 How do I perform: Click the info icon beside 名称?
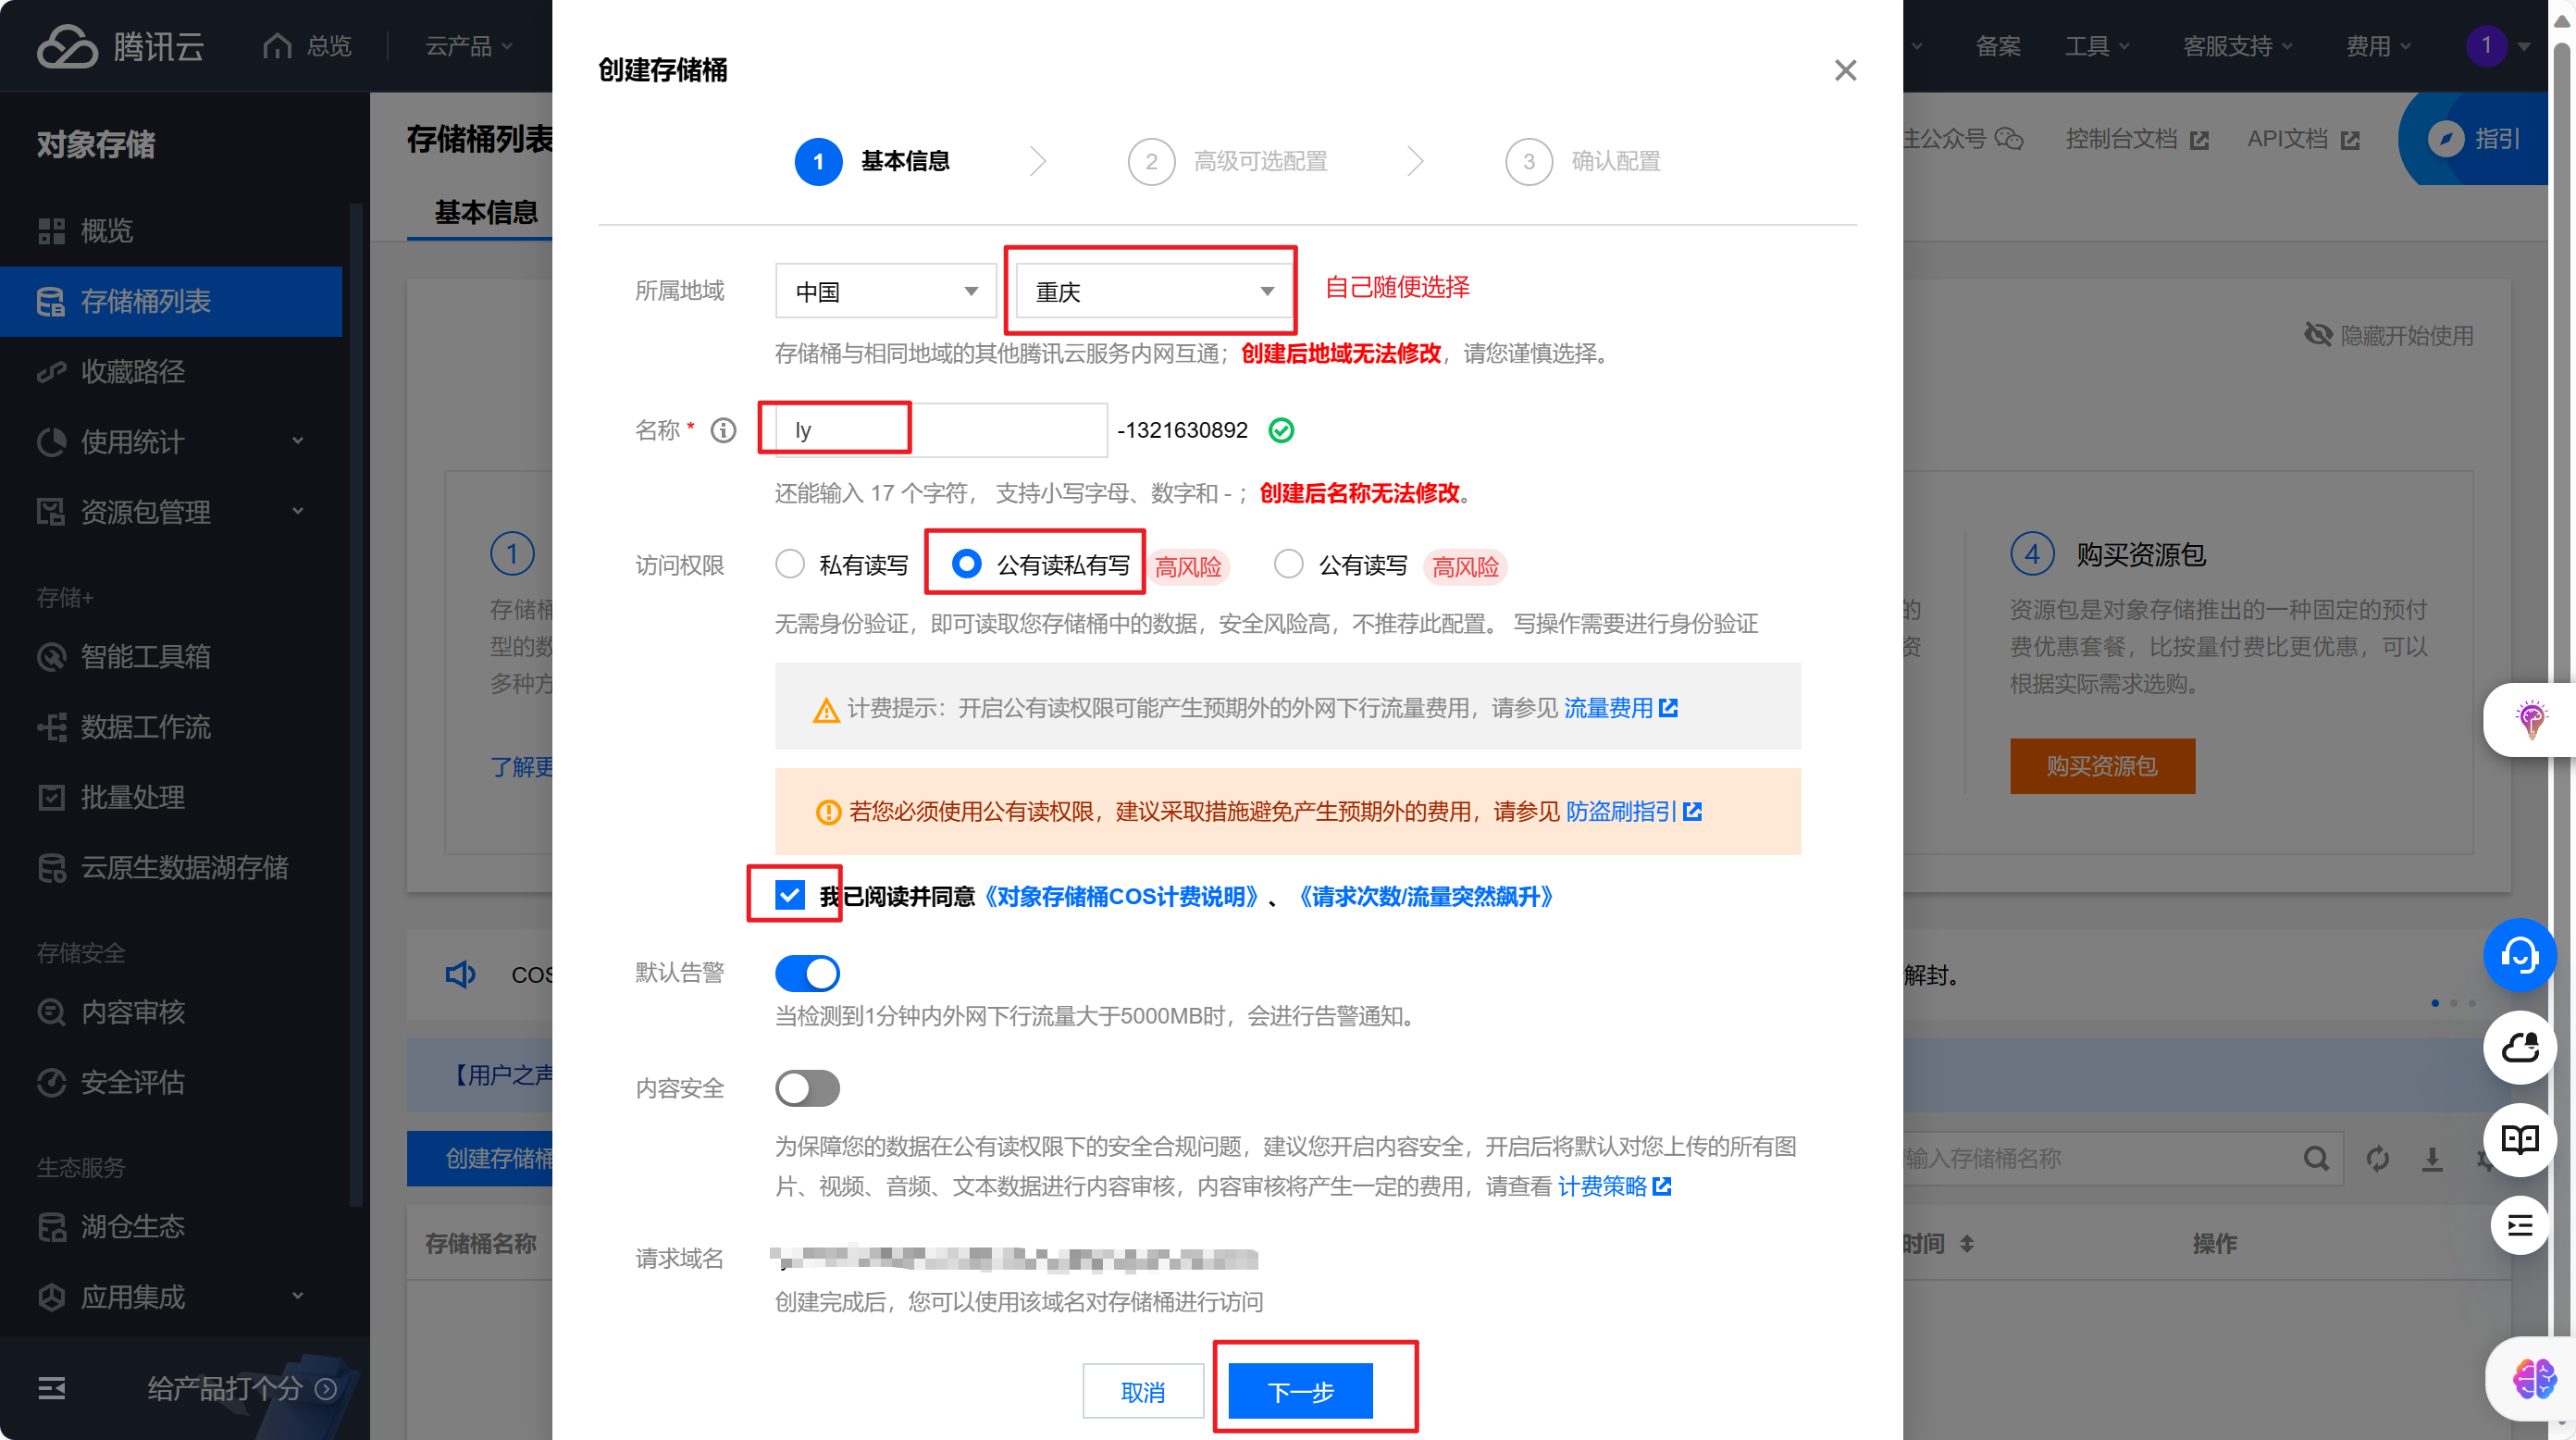click(723, 430)
